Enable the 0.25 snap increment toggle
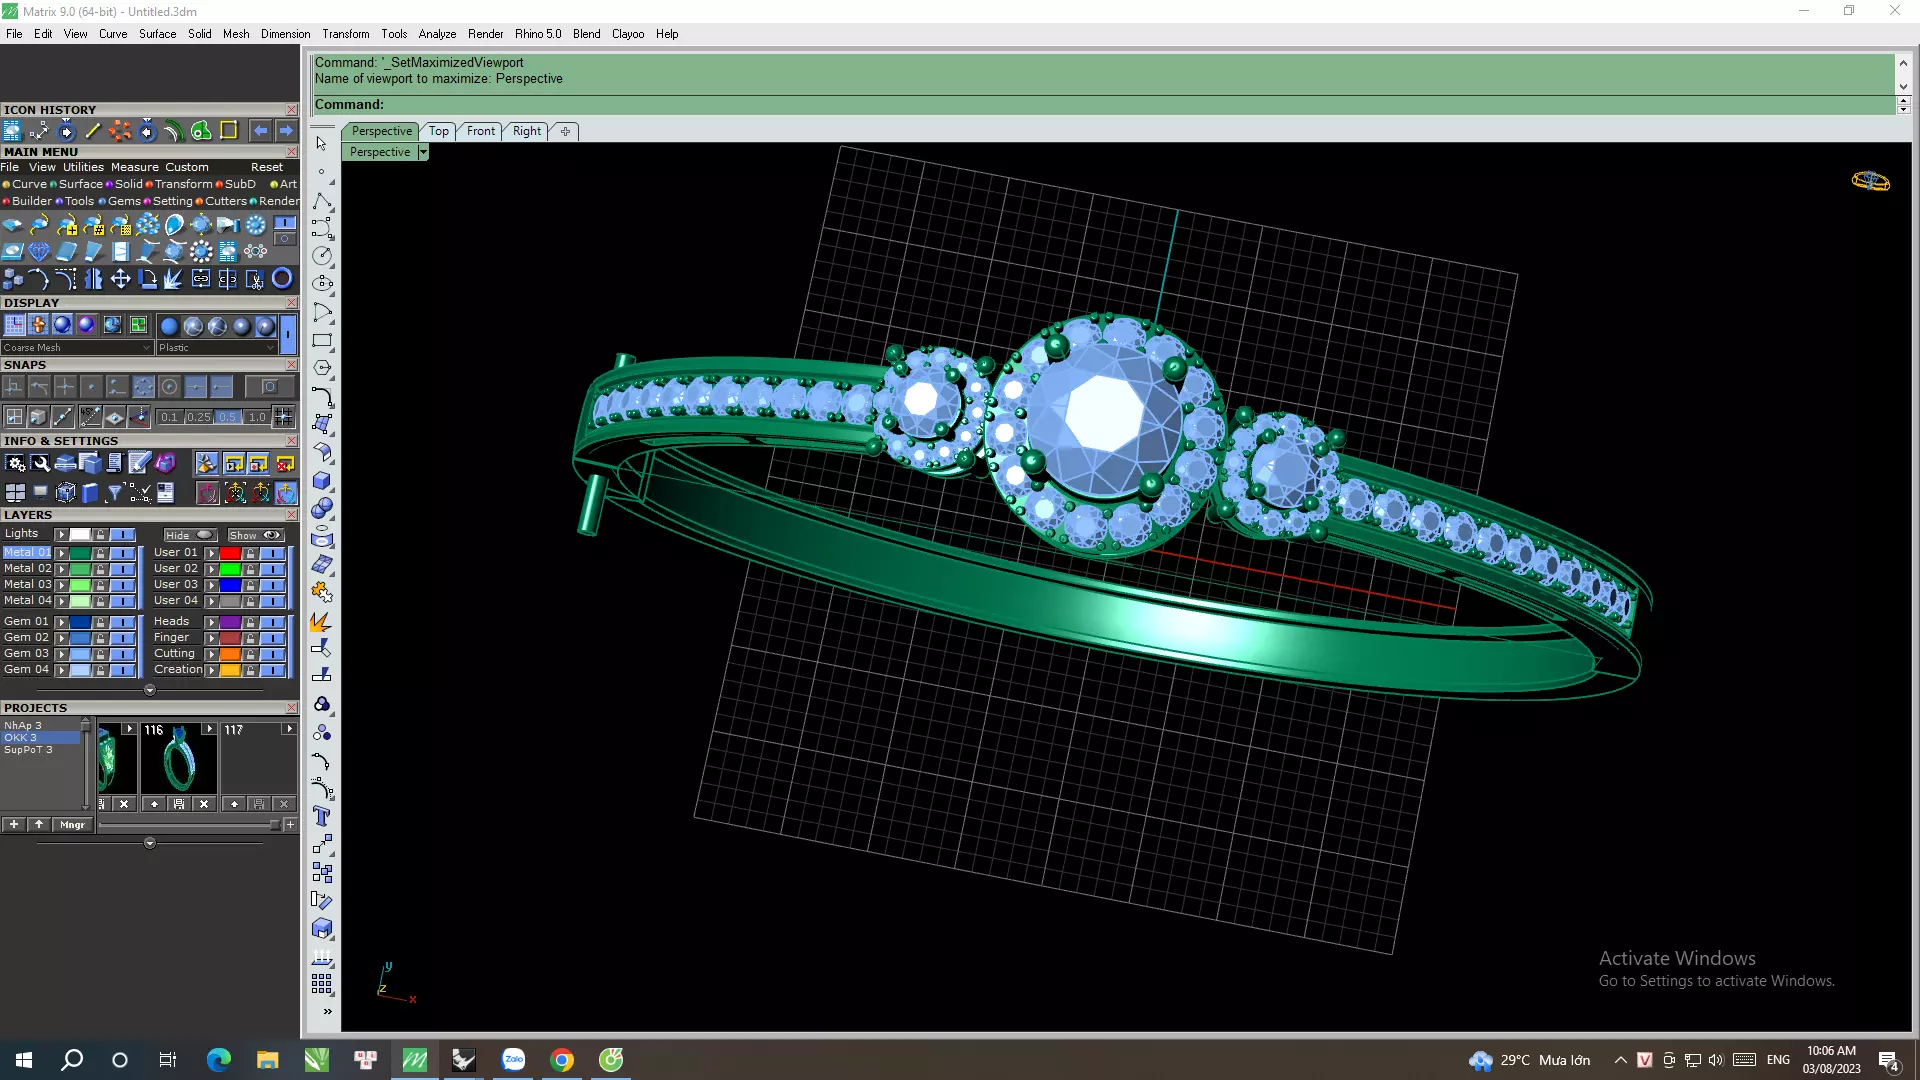 pyautogui.click(x=198, y=417)
